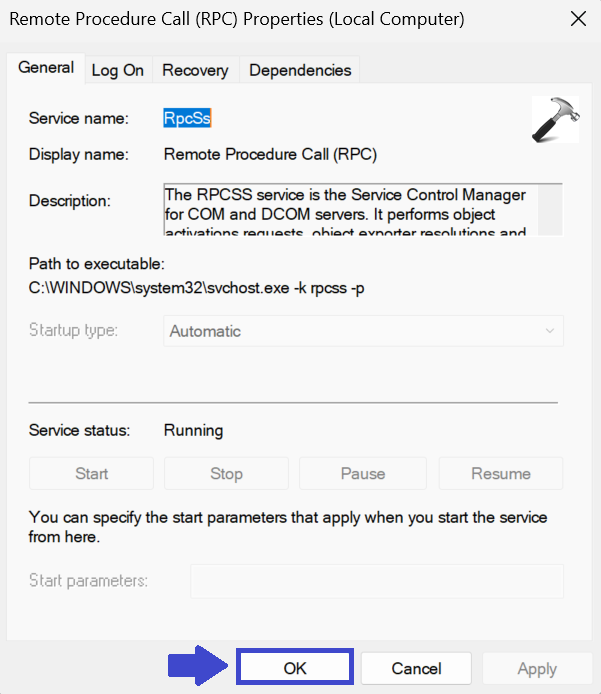Click the Resume service button

[x=501, y=473]
